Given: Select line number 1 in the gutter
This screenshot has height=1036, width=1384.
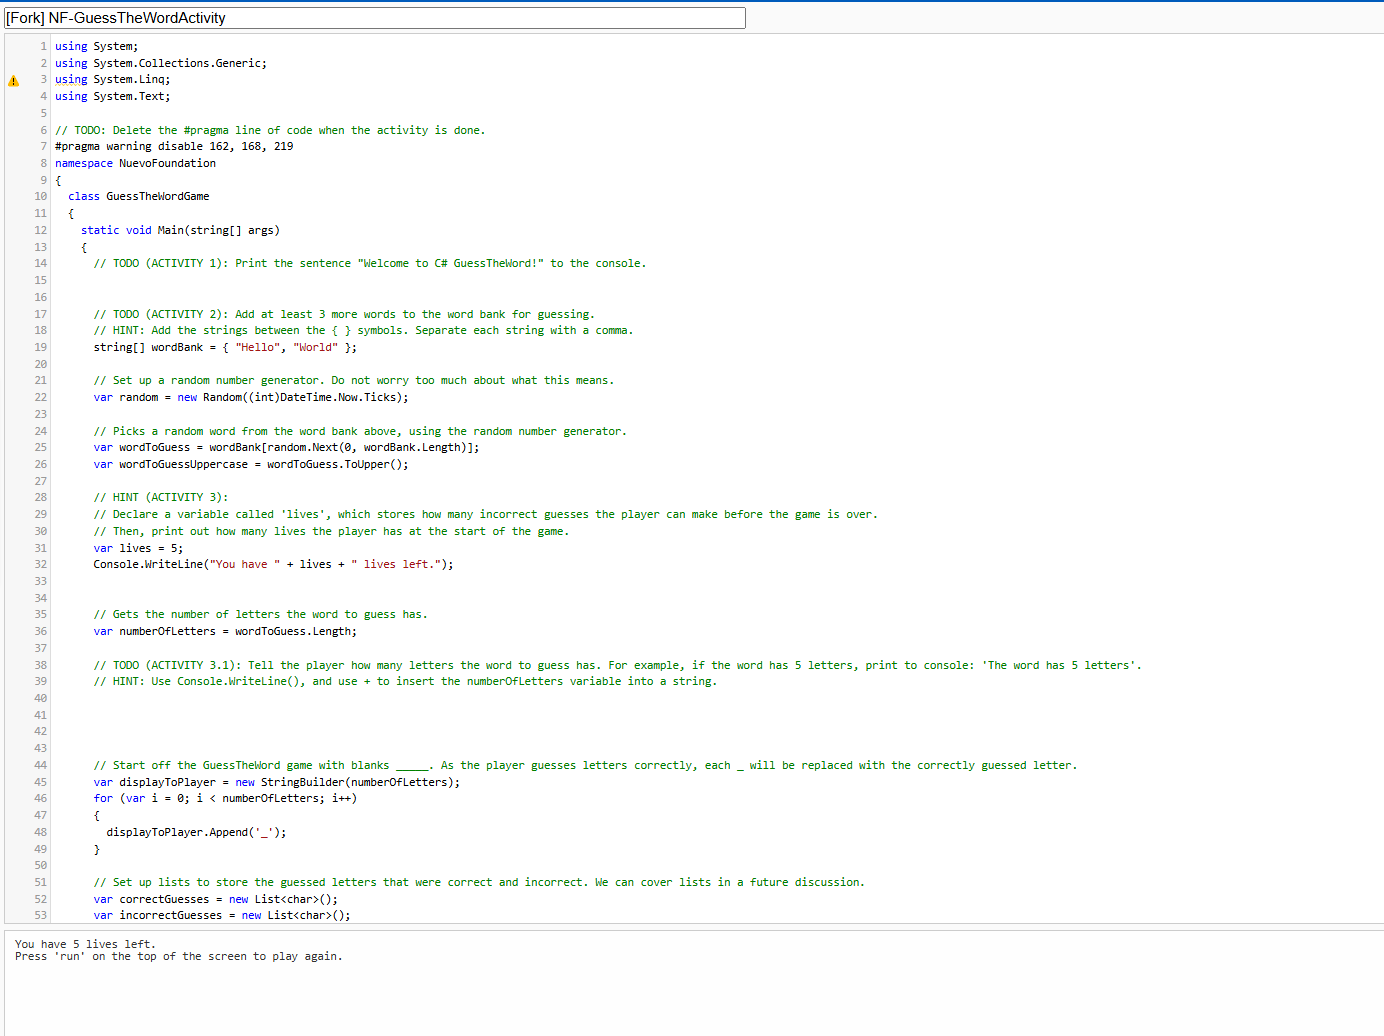Looking at the screenshot, I should [x=43, y=45].
